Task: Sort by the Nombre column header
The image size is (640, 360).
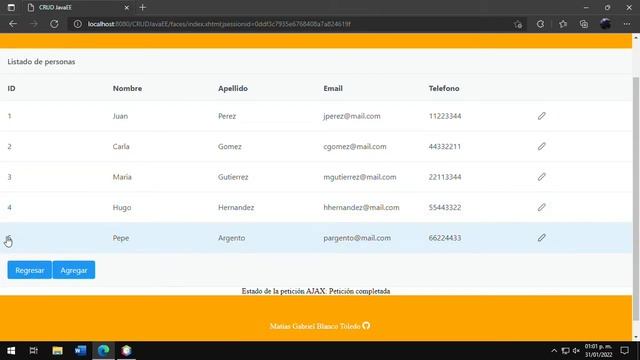Action: [x=127, y=88]
